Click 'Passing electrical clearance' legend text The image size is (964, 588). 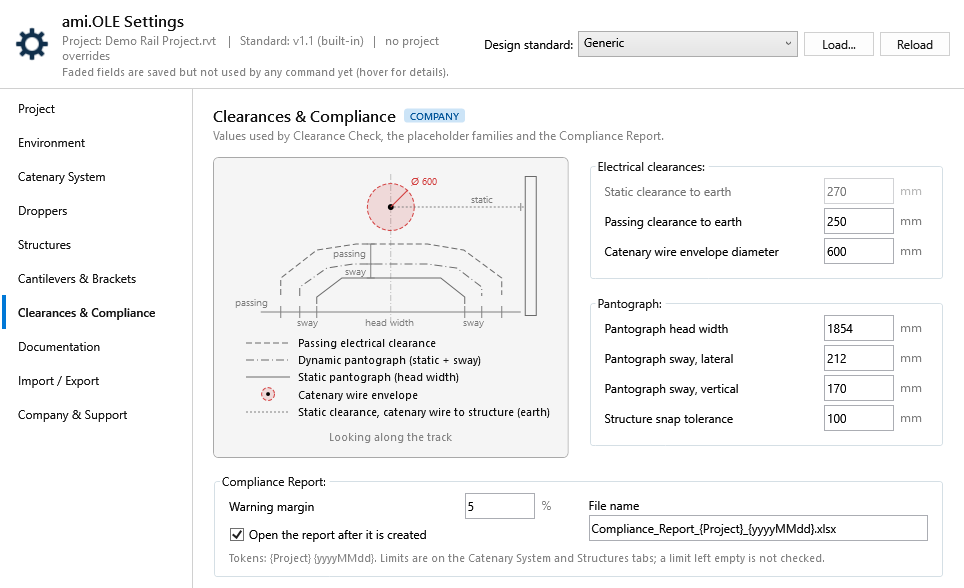367,343
